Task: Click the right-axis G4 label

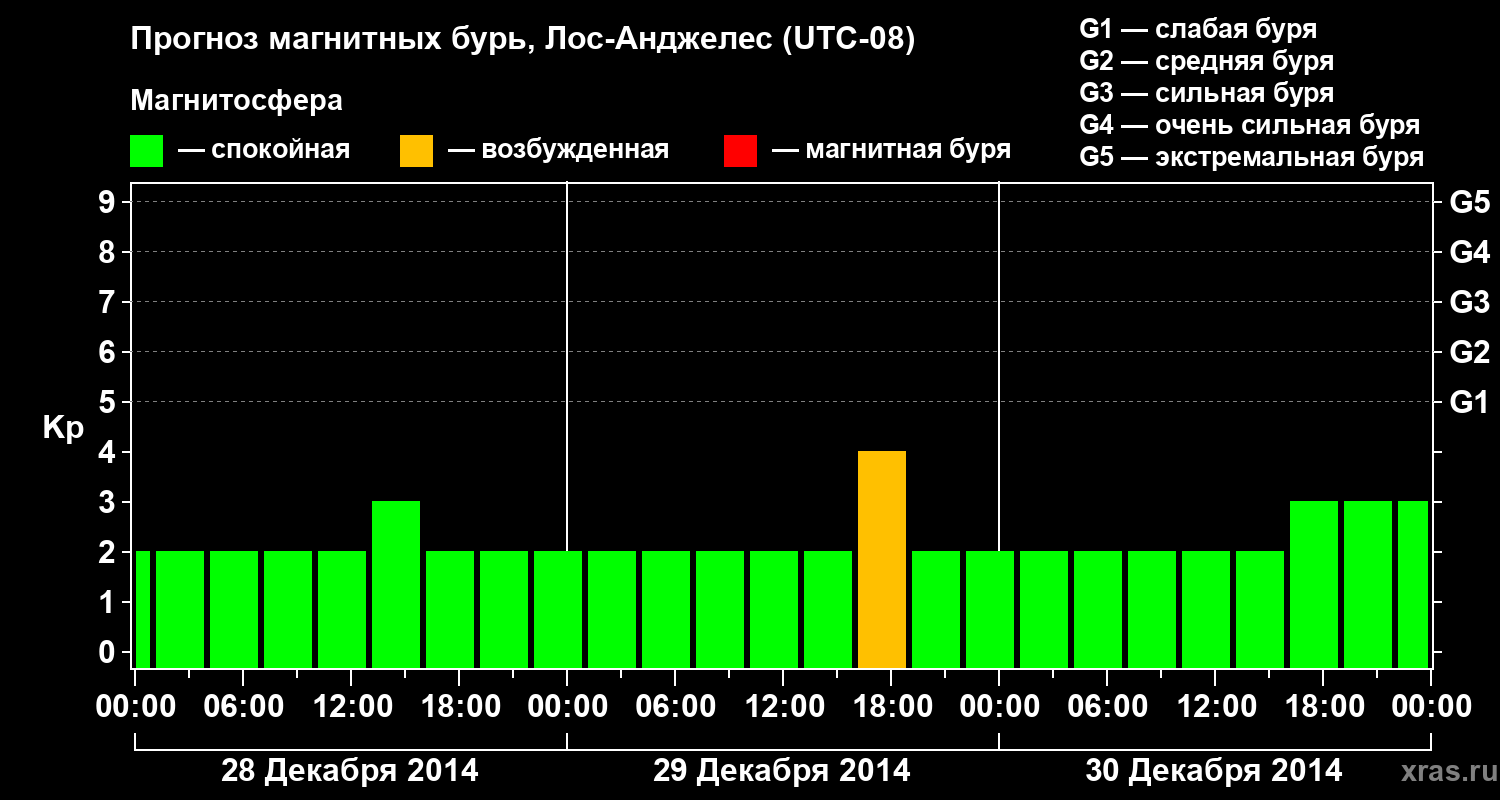Action: pos(1469,252)
